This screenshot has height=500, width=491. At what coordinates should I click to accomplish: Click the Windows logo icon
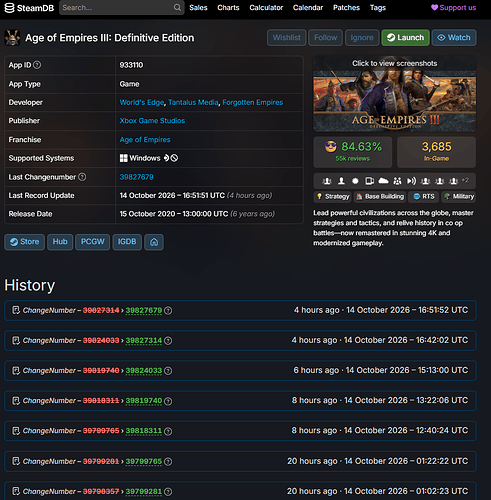click(124, 158)
